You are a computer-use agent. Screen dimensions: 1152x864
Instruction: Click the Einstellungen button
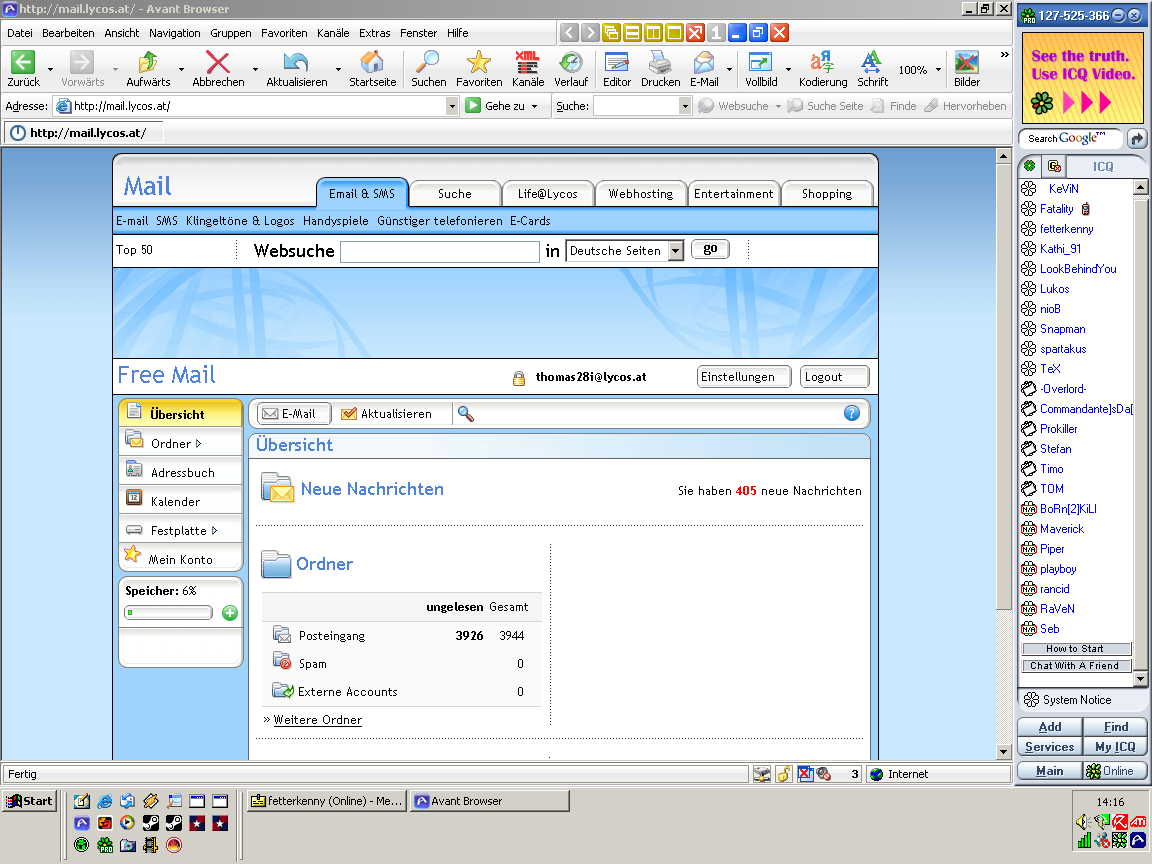[x=744, y=377]
